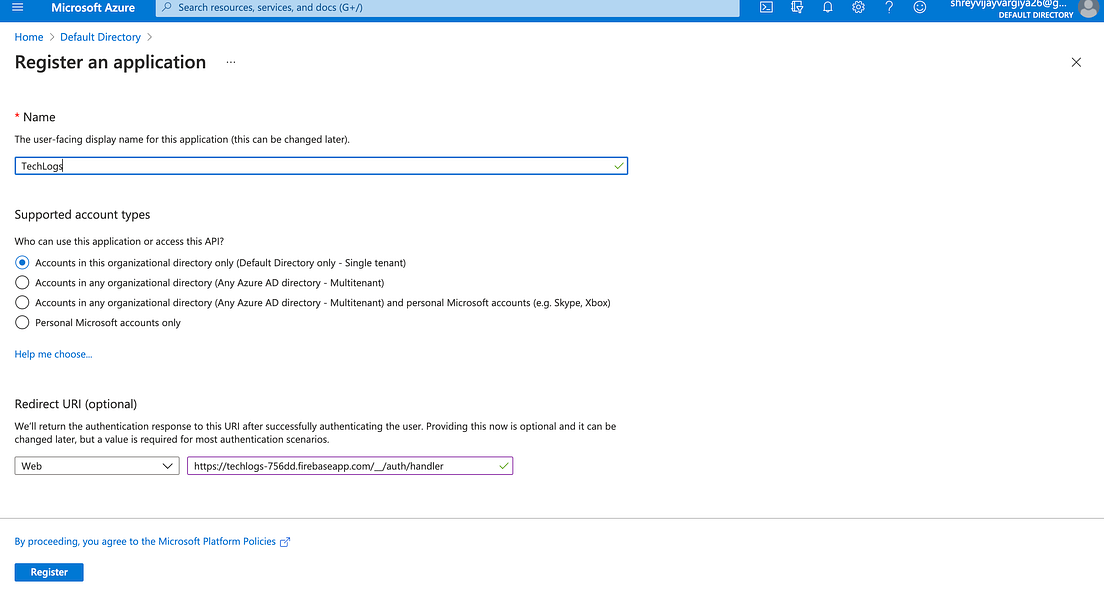Open the portal settings gear
Viewport: 1104px width, 597px height.
click(858, 8)
